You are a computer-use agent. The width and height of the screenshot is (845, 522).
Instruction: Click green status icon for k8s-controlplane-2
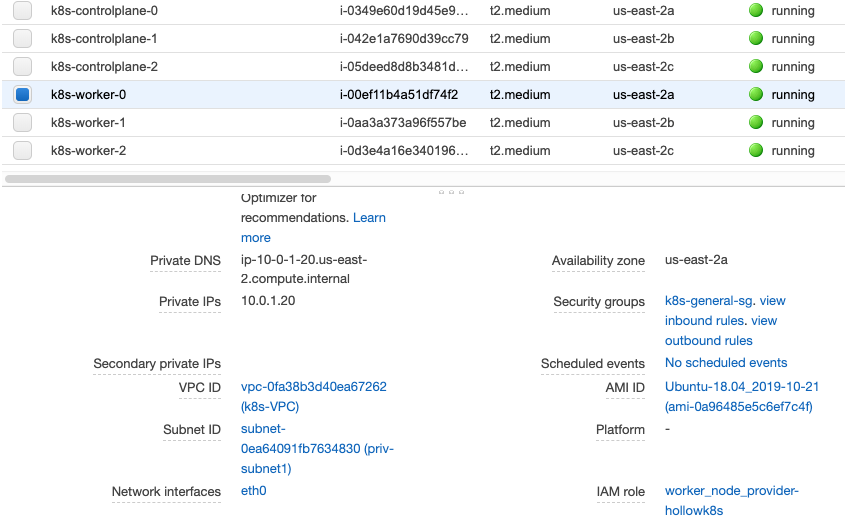point(755,67)
